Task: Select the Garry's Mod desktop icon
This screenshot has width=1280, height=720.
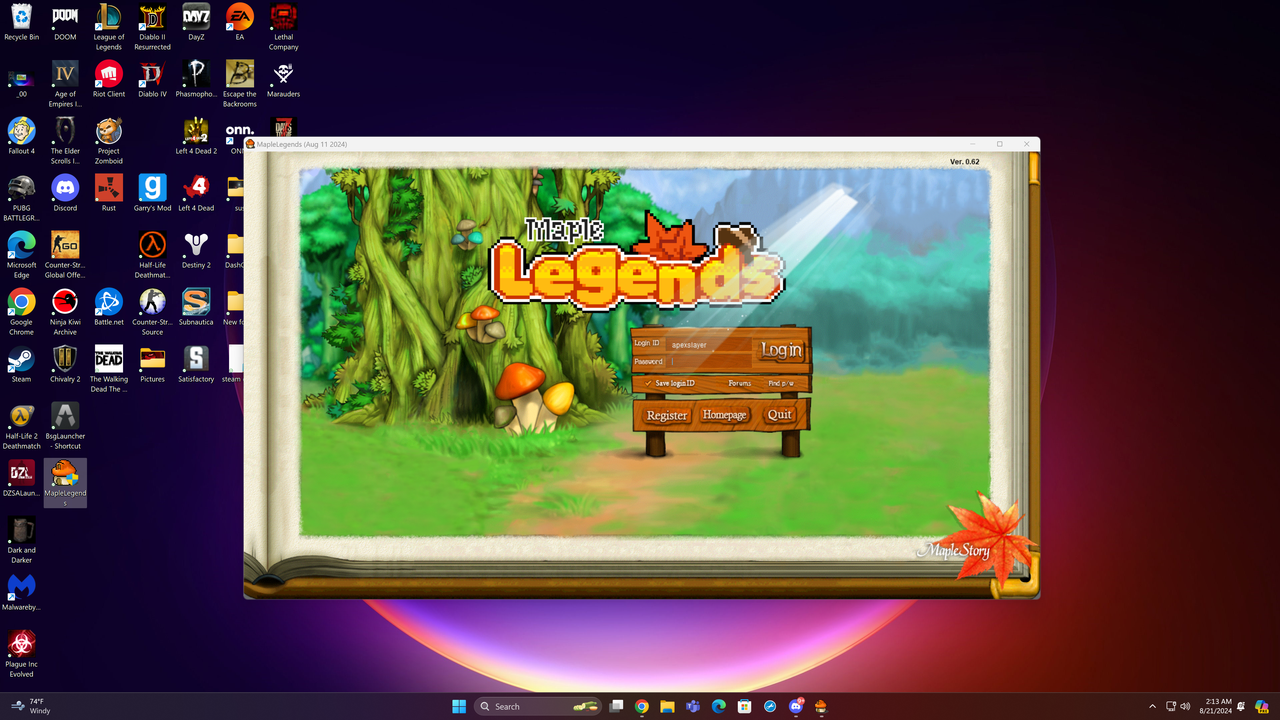Action: (x=152, y=194)
